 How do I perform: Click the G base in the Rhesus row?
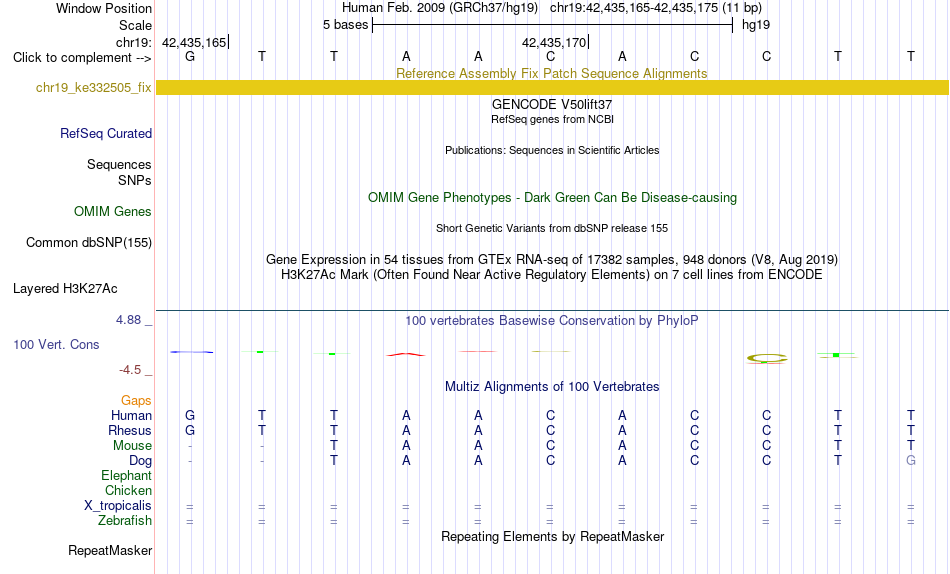[190, 430]
